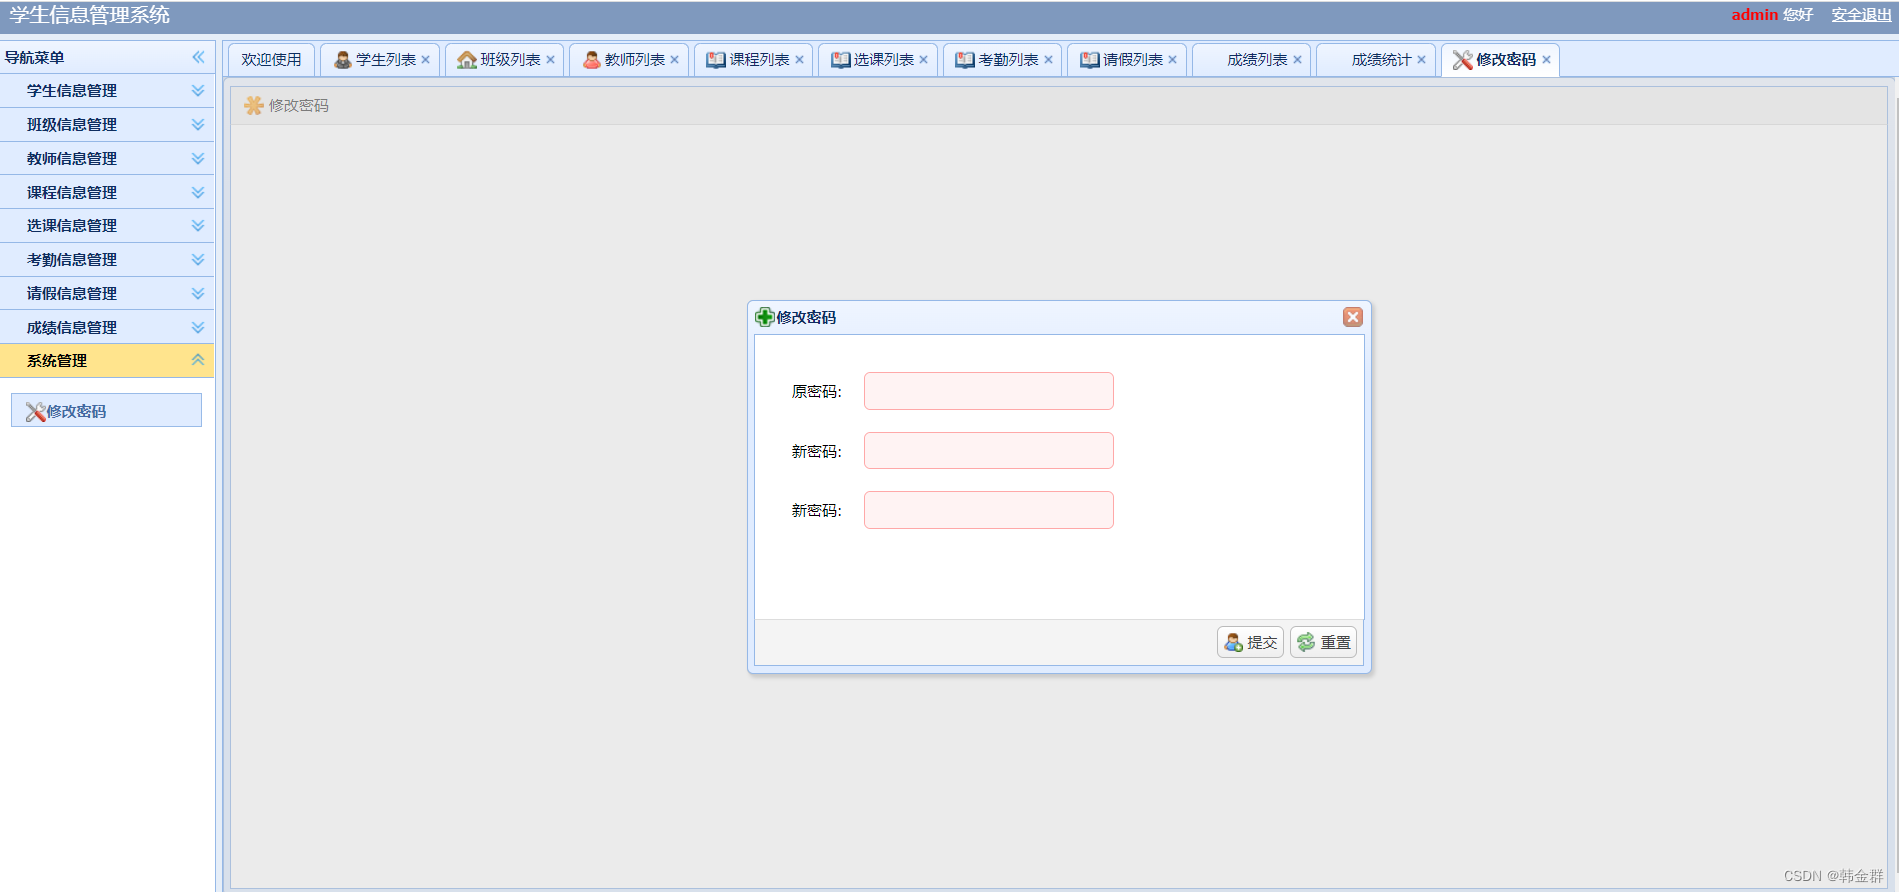
Task: Close the 班级列表 tab
Action: (550, 60)
